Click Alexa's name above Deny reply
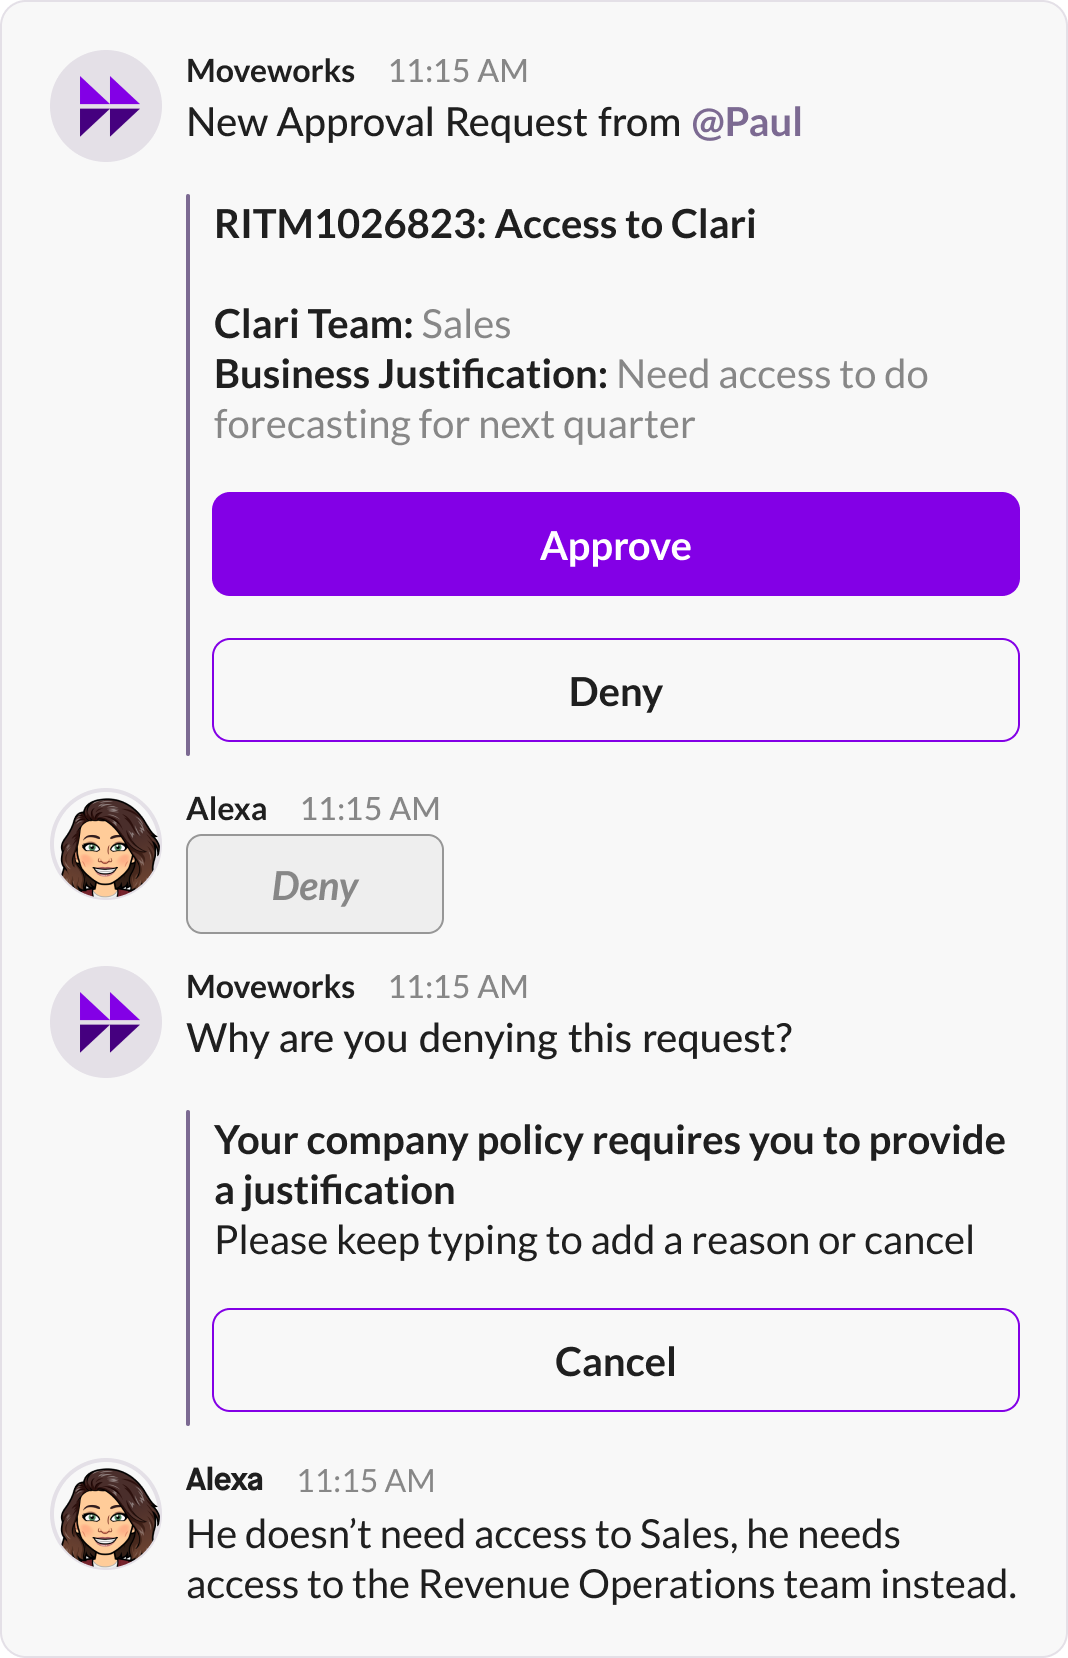Image resolution: width=1068 pixels, height=1658 pixels. (x=227, y=809)
